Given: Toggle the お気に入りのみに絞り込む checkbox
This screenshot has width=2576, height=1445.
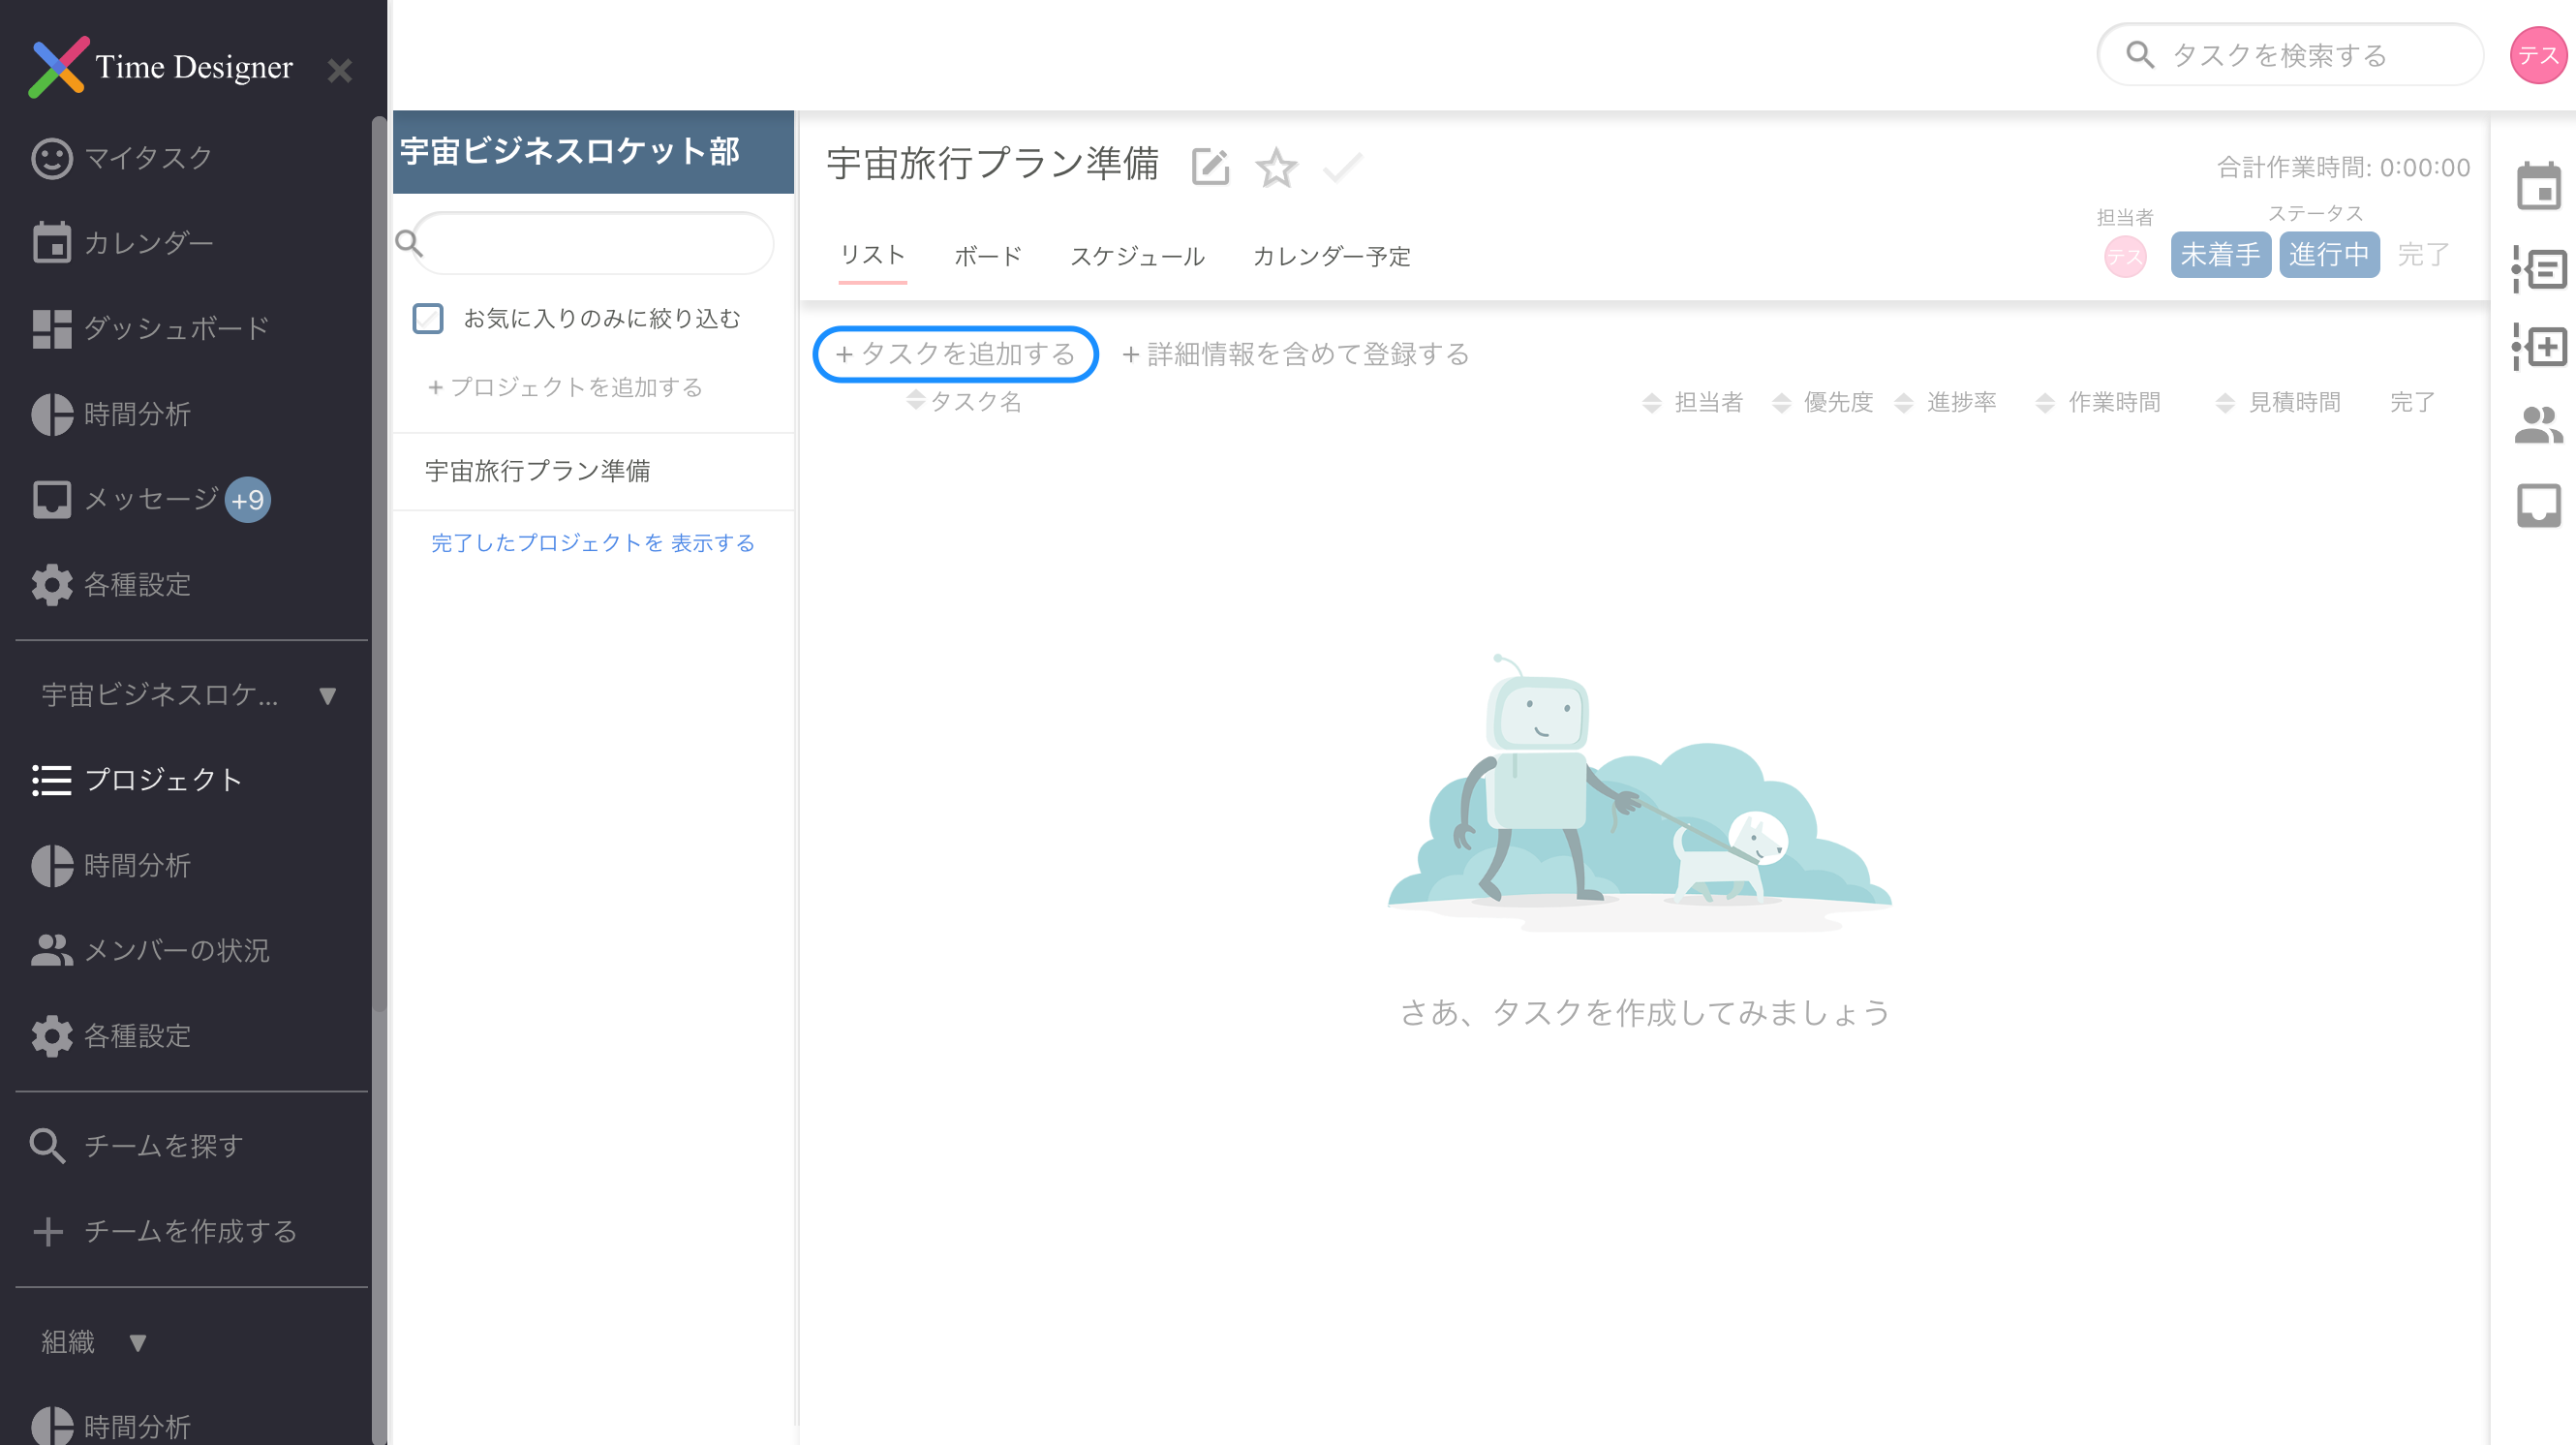Looking at the screenshot, I should click(x=429, y=318).
